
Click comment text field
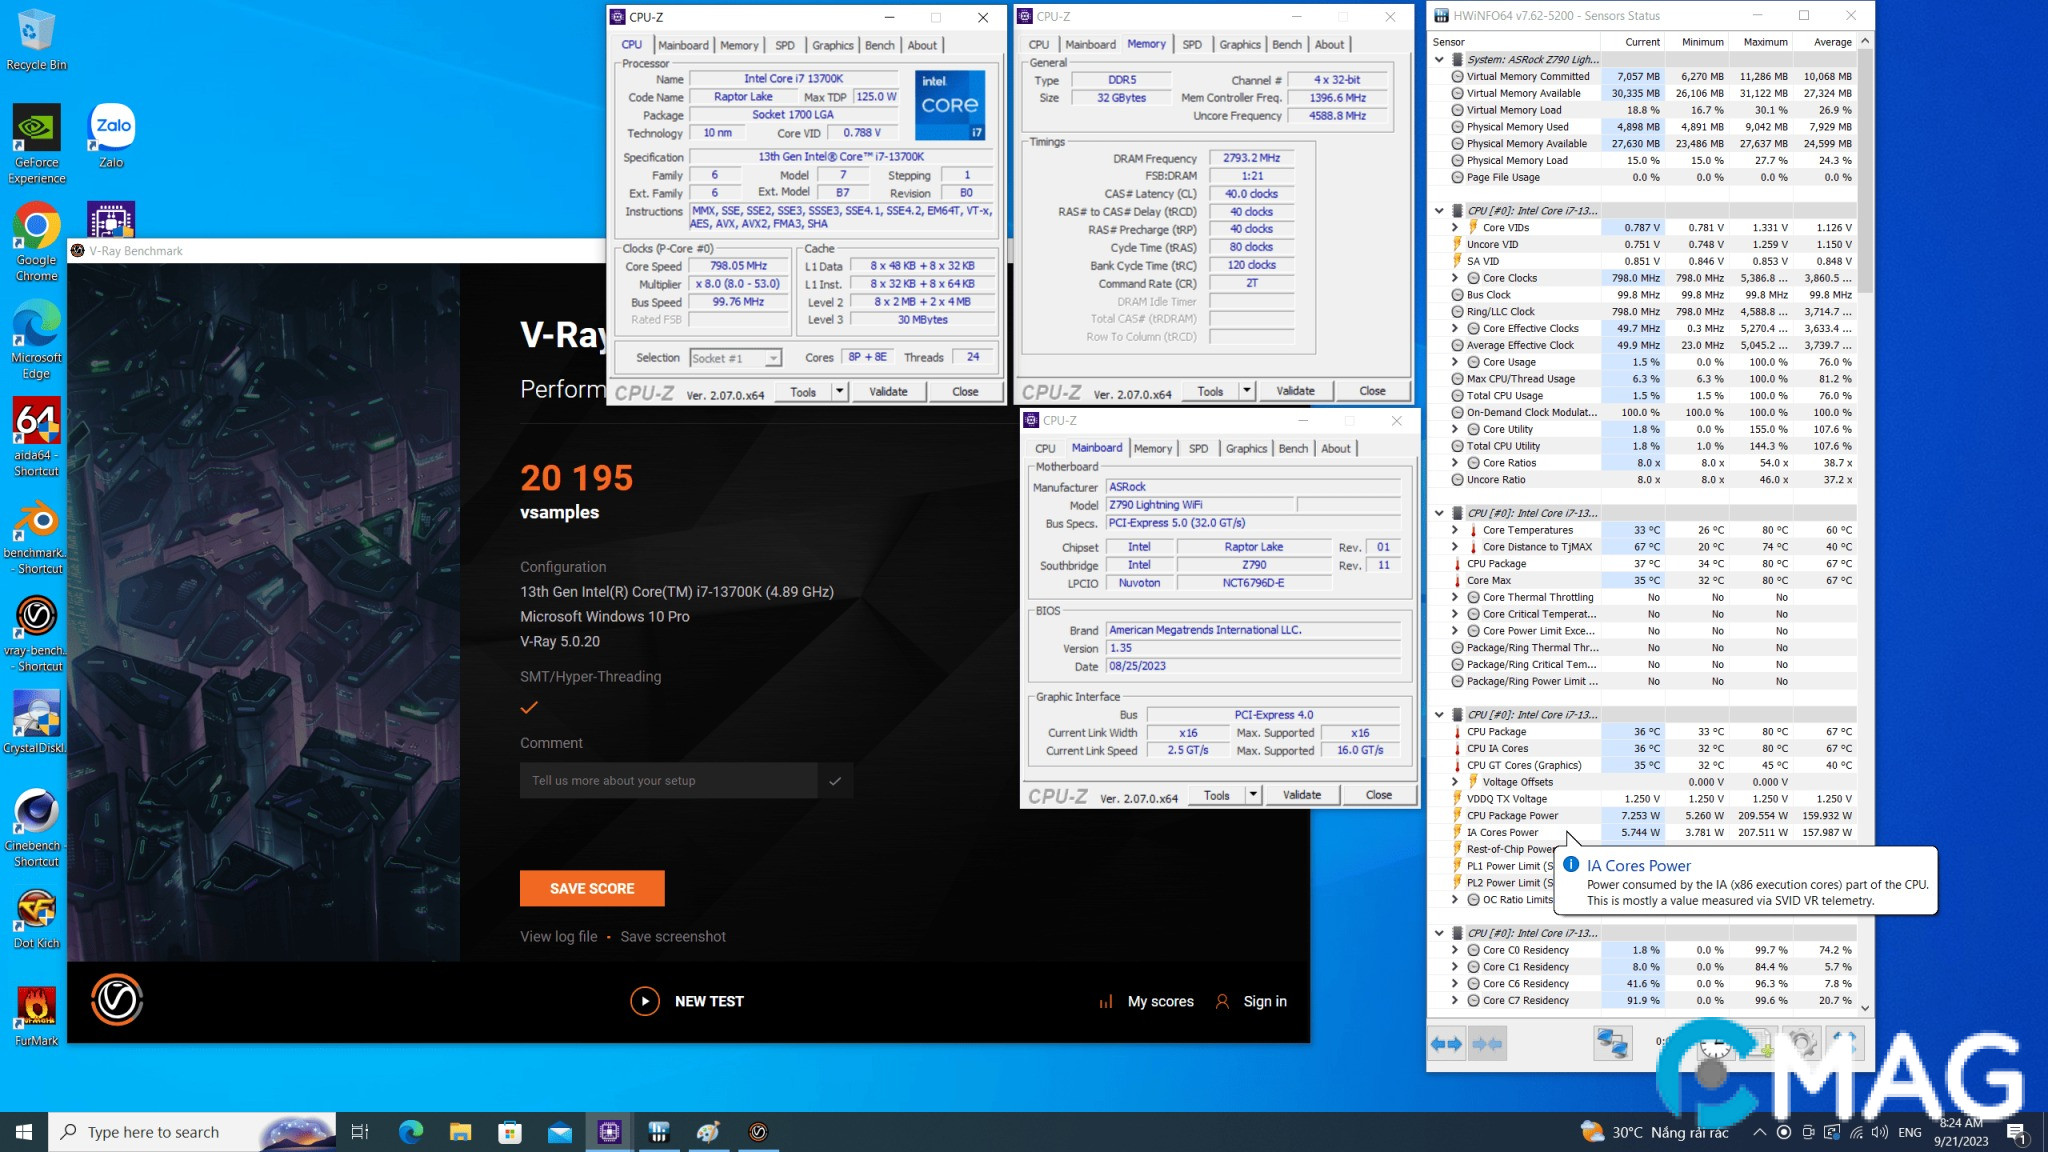click(668, 781)
